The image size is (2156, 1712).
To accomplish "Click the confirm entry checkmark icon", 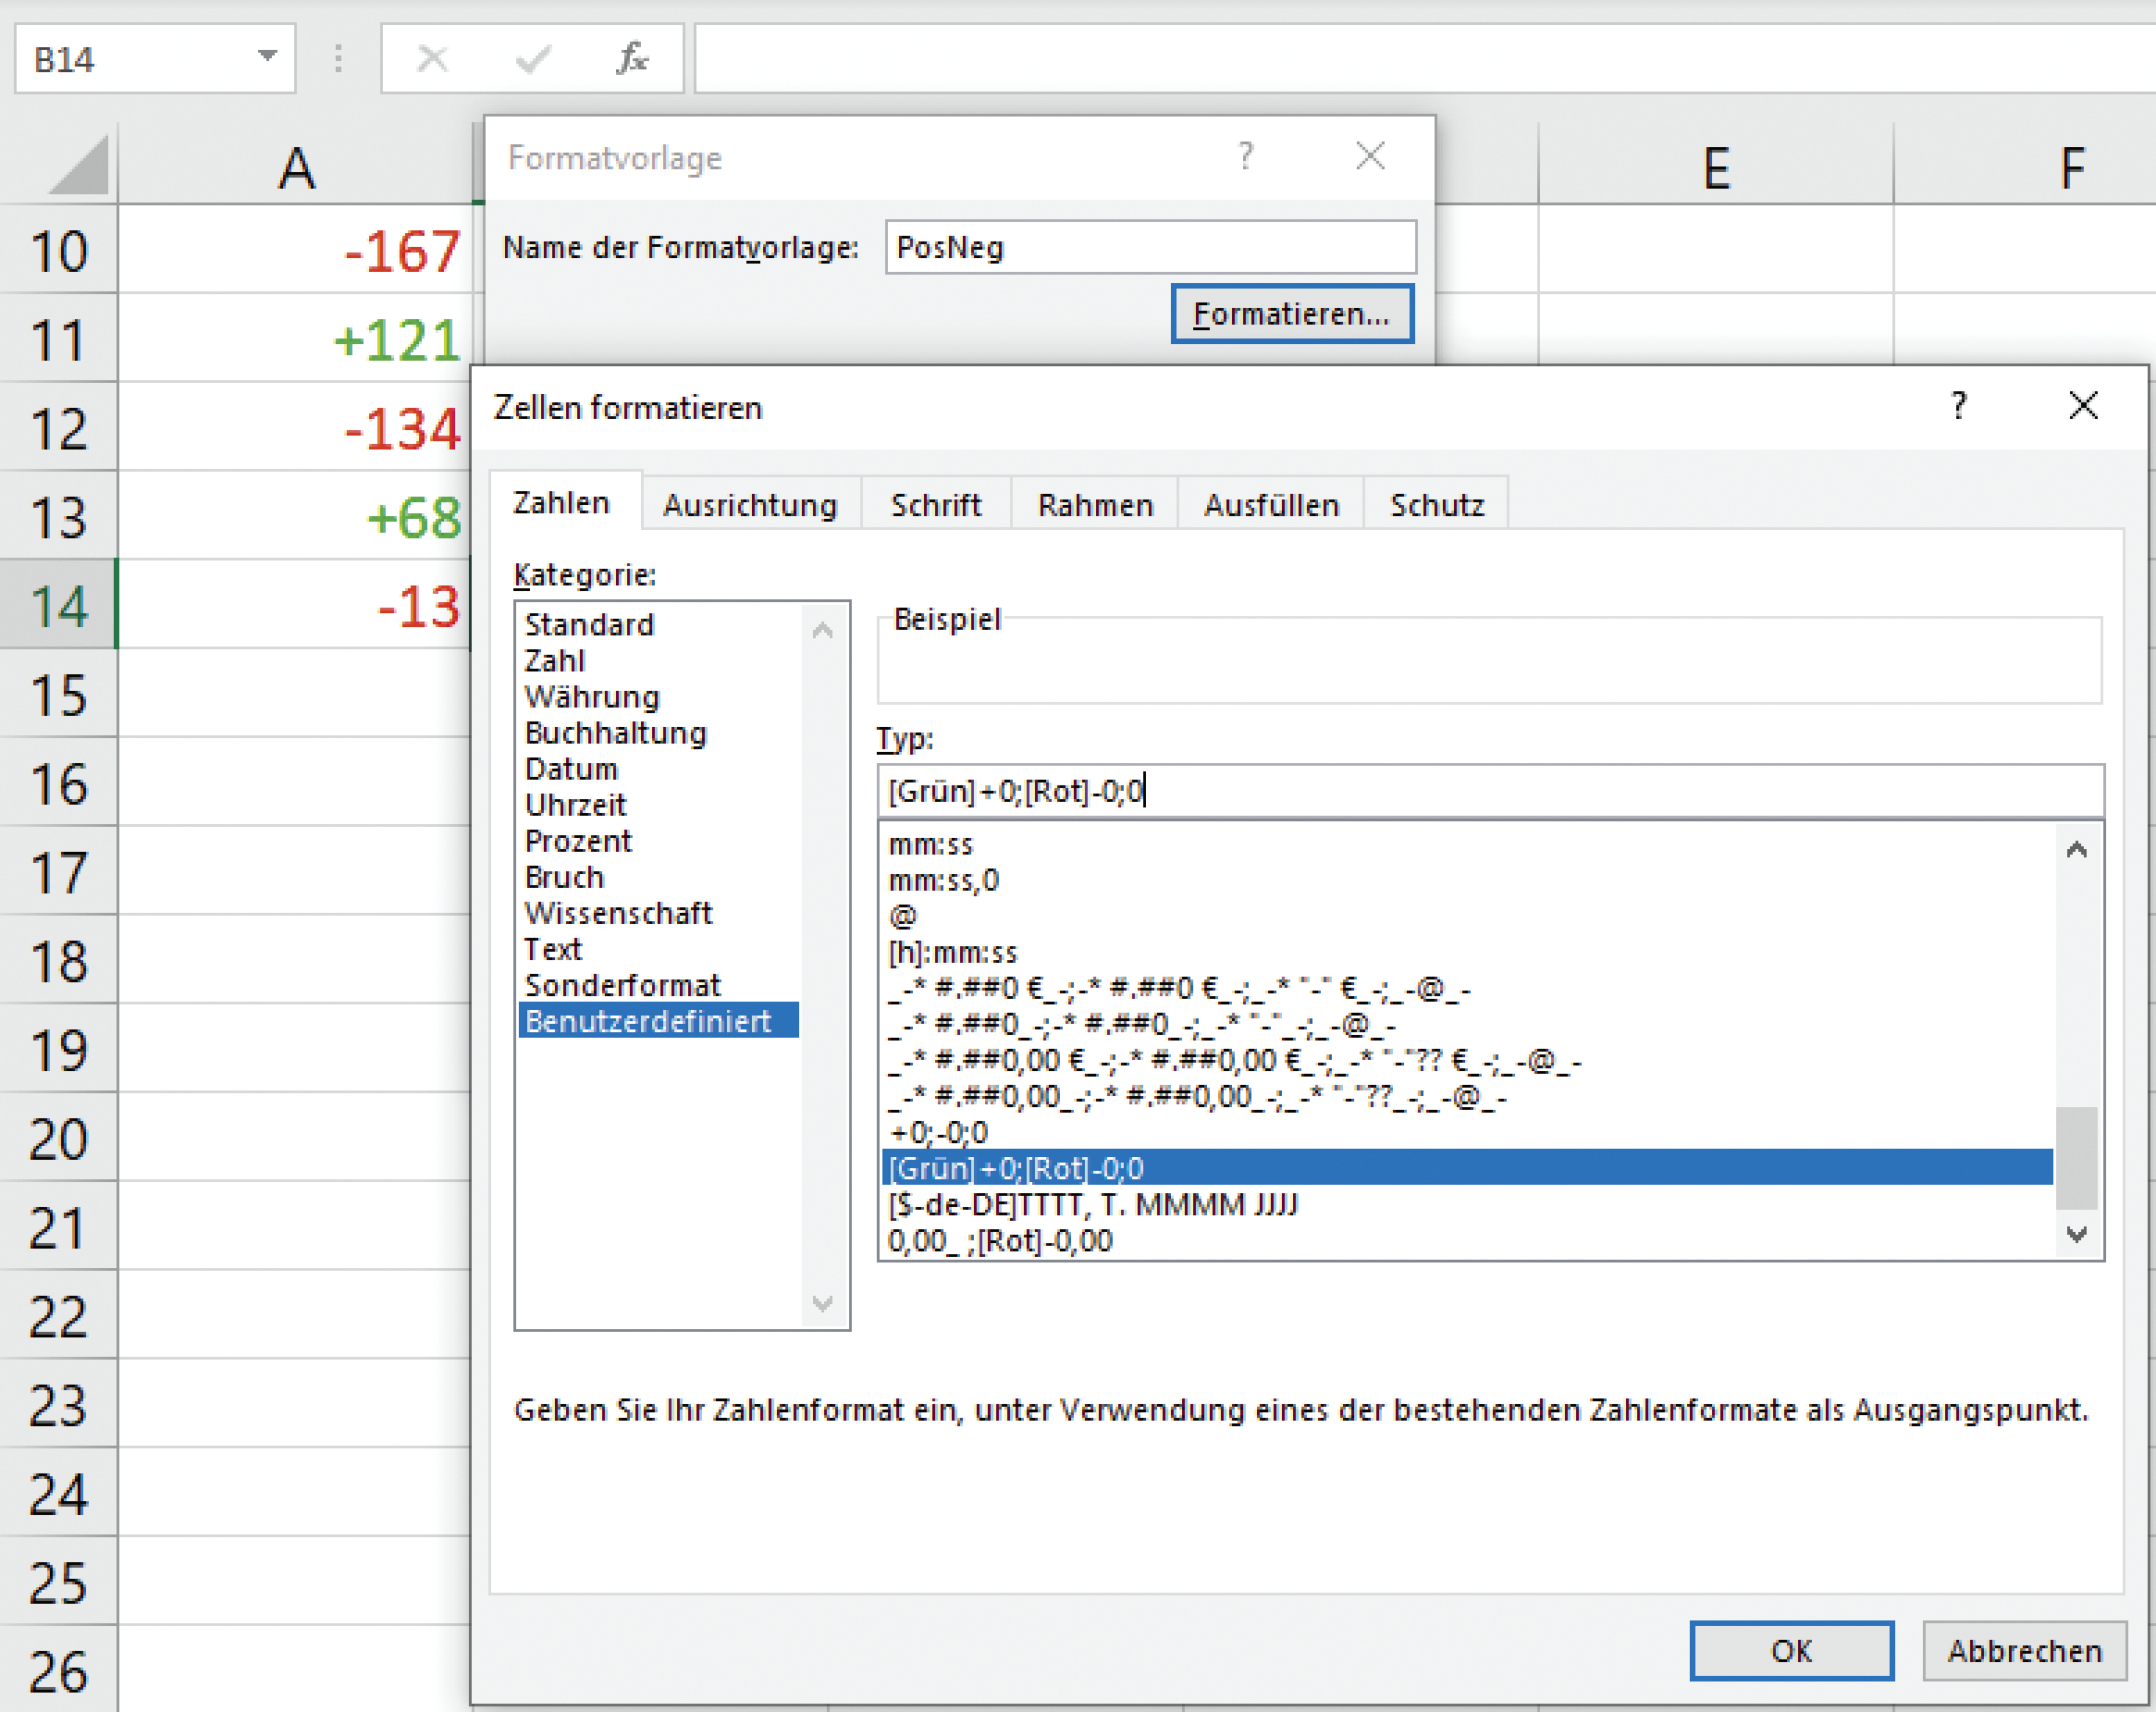I will pyautogui.click(x=532, y=59).
